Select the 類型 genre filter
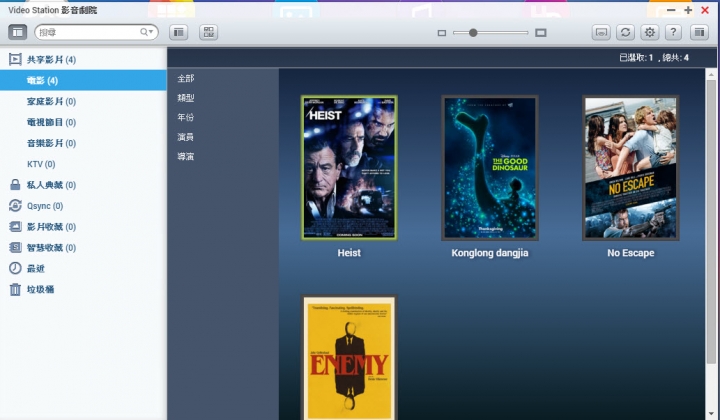The height and width of the screenshot is (420, 720). (x=186, y=98)
